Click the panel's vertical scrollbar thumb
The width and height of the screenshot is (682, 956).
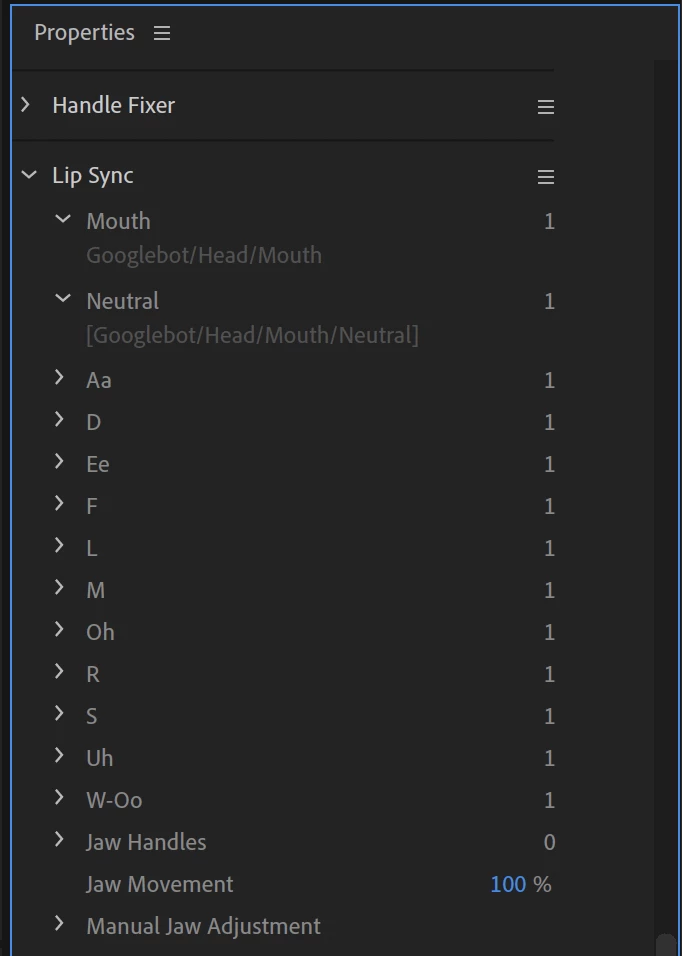click(665, 945)
